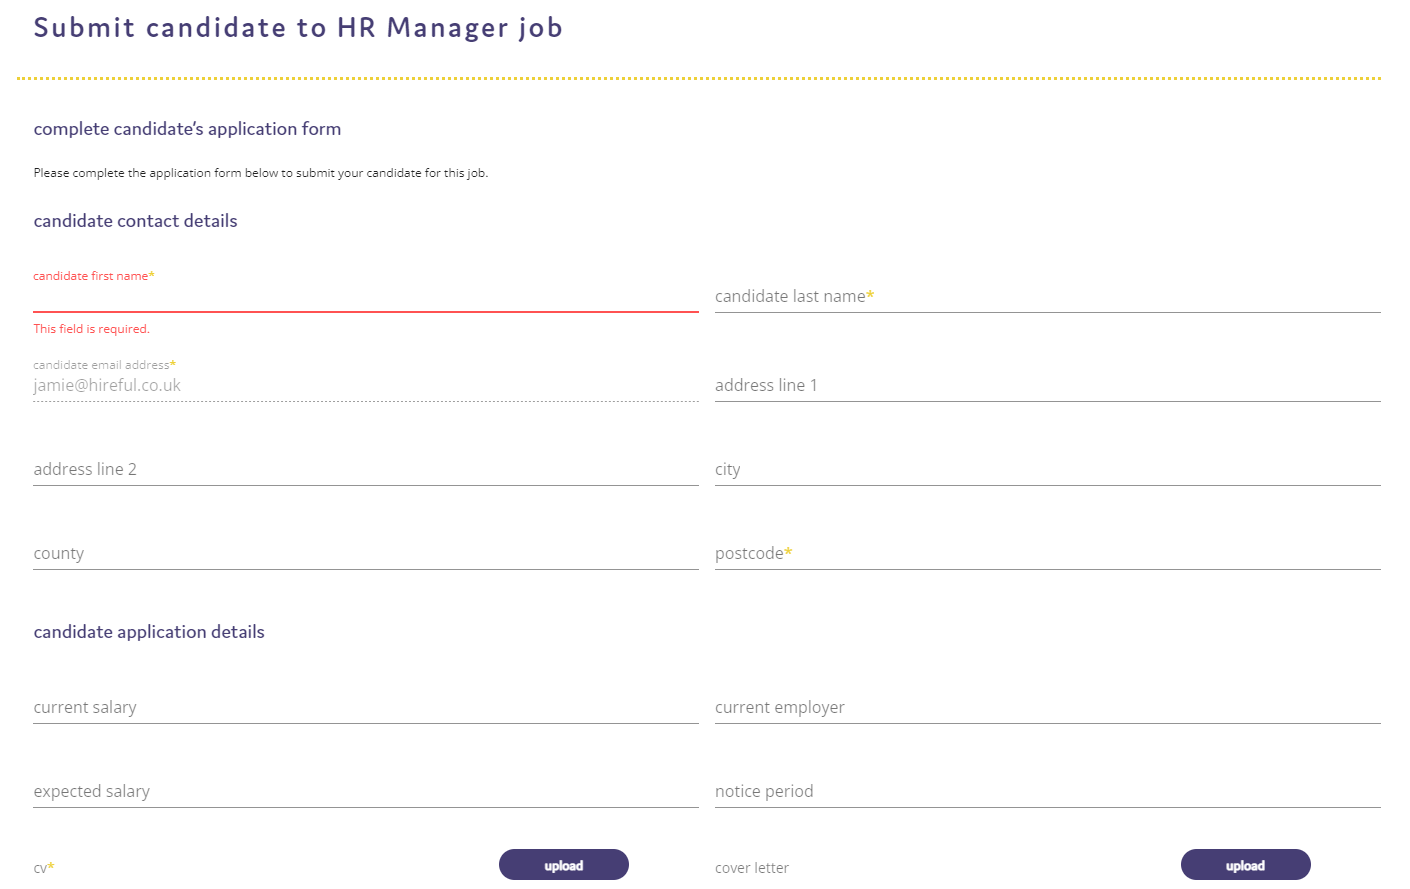Select the postcode input field
The image size is (1410, 889).
click(1047, 554)
